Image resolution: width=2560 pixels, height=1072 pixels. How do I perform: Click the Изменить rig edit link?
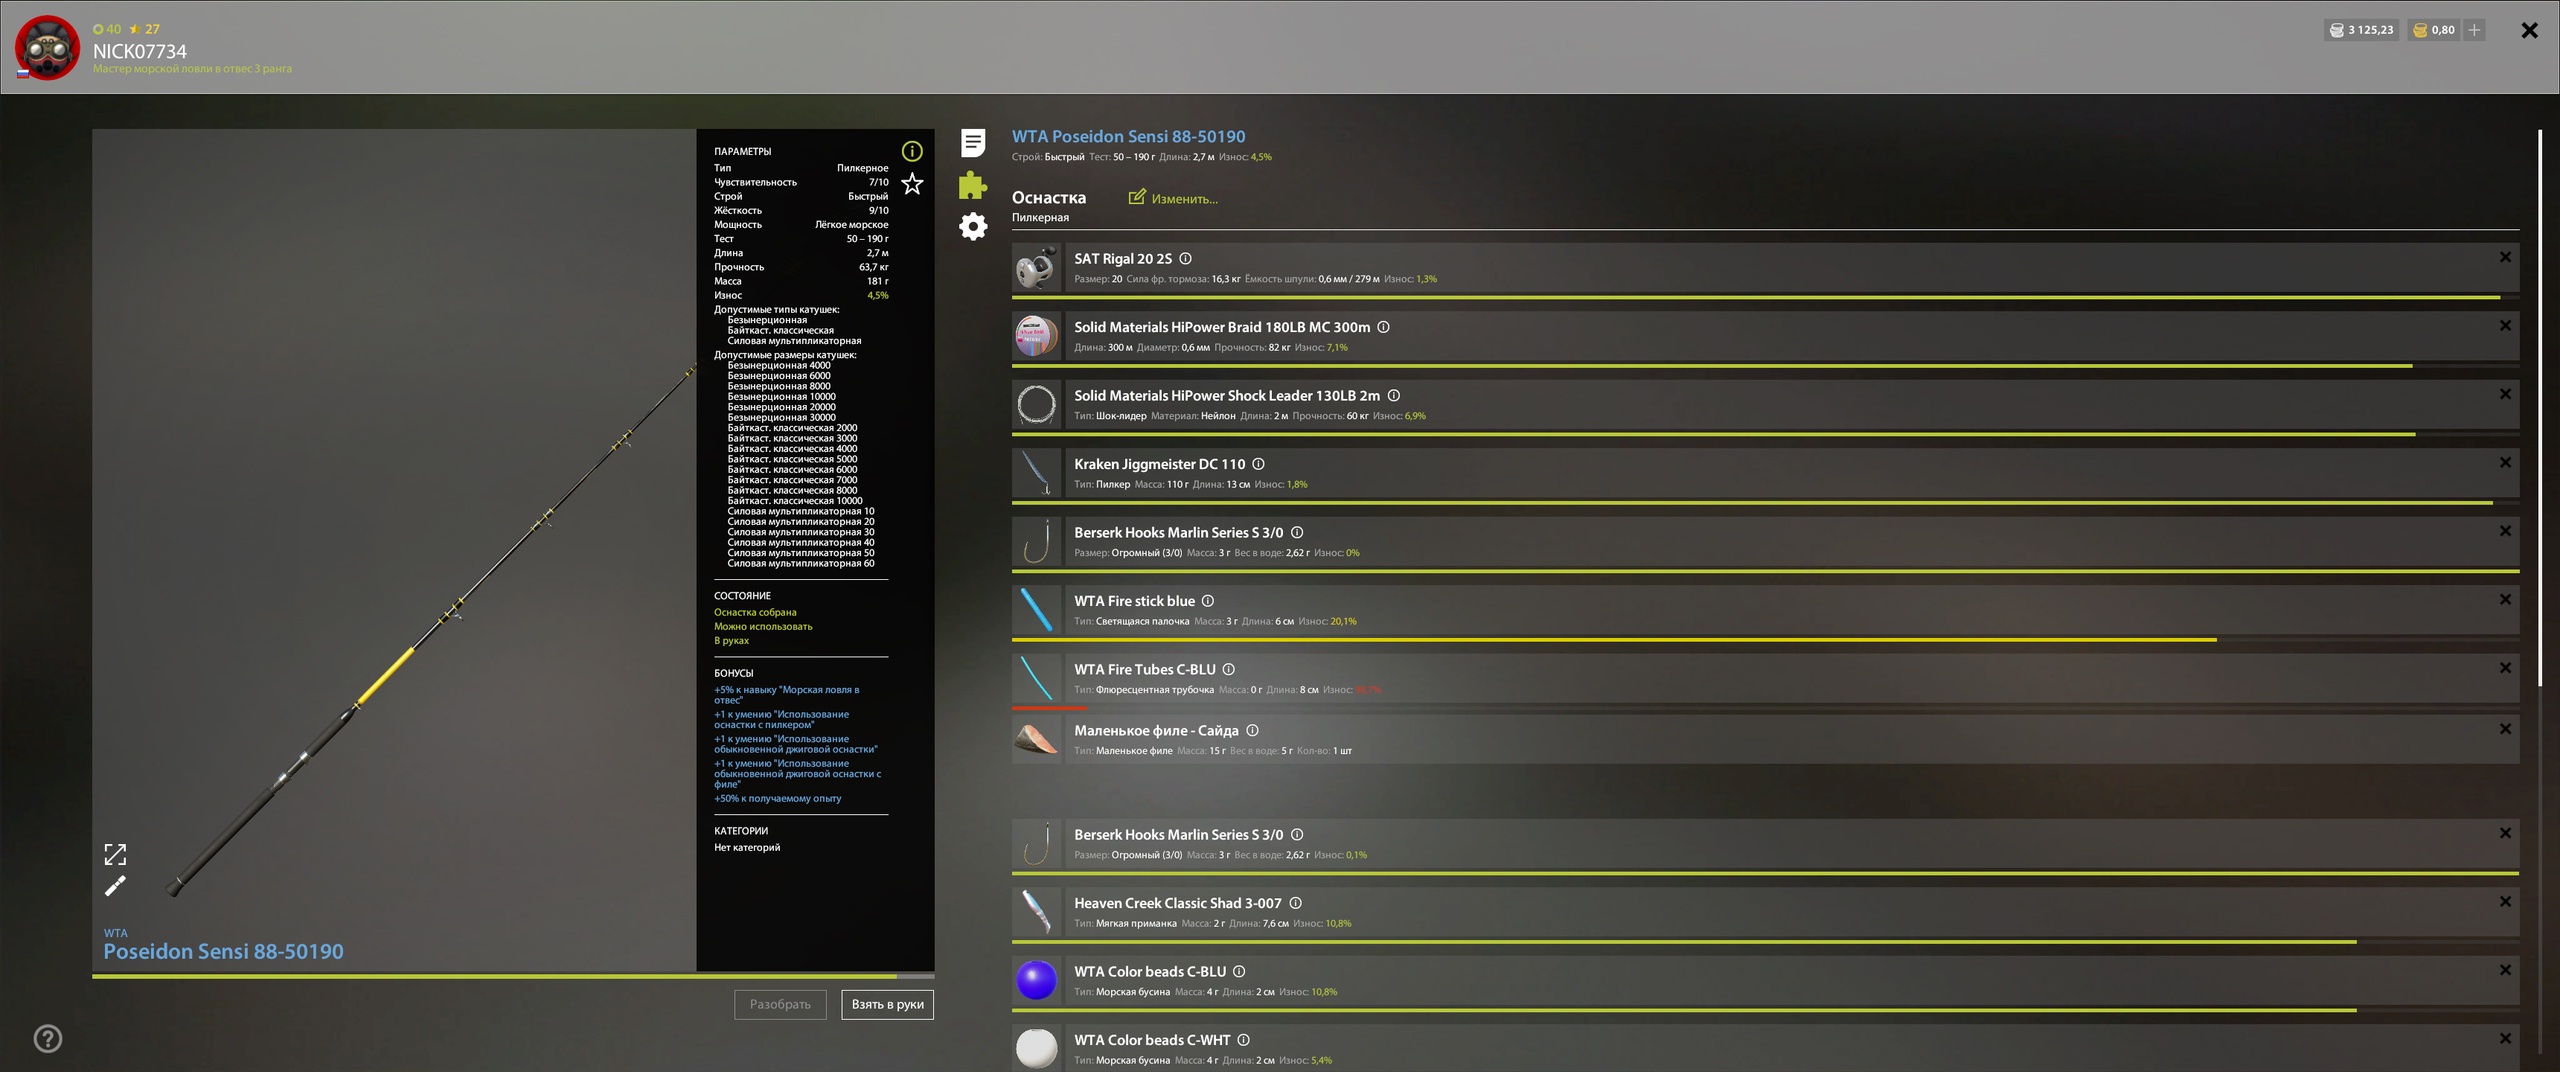pos(1173,198)
